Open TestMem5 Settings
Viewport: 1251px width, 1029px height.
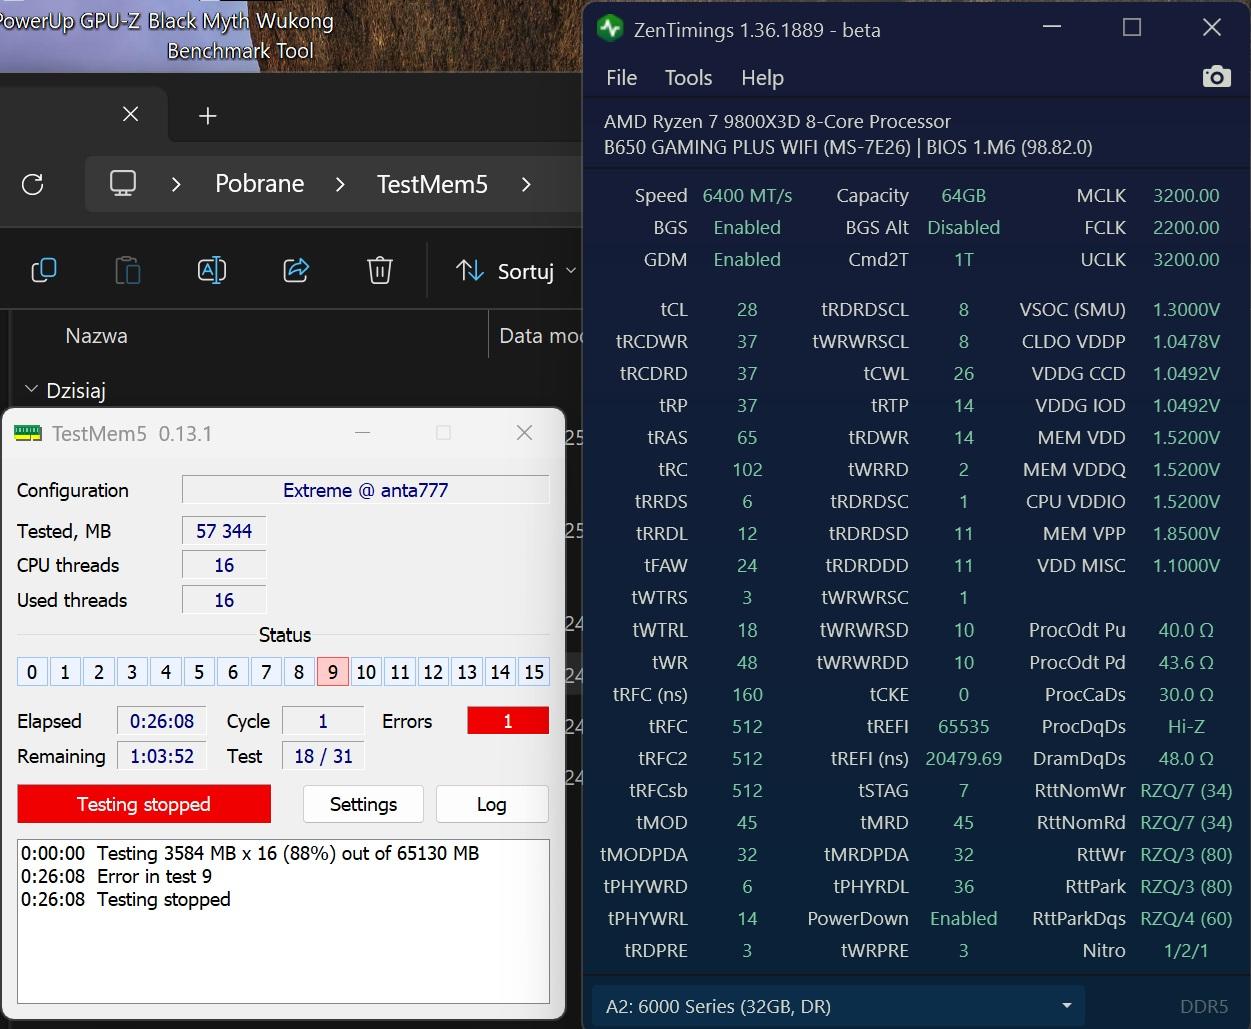pos(363,804)
